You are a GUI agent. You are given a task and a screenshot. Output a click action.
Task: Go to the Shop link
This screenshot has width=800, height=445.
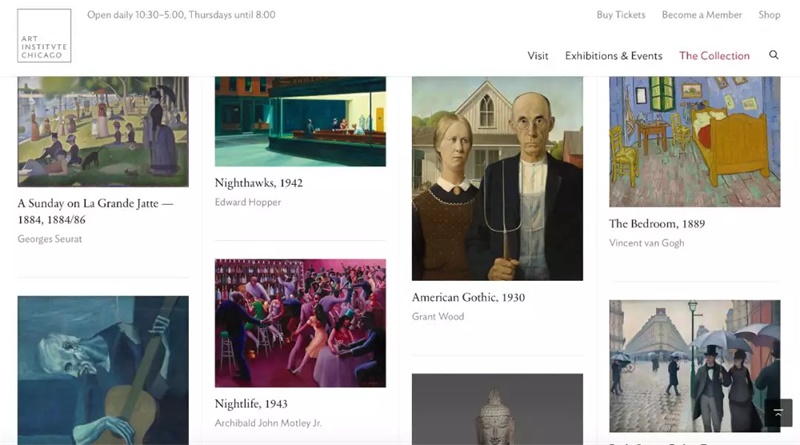pos(769,15)
